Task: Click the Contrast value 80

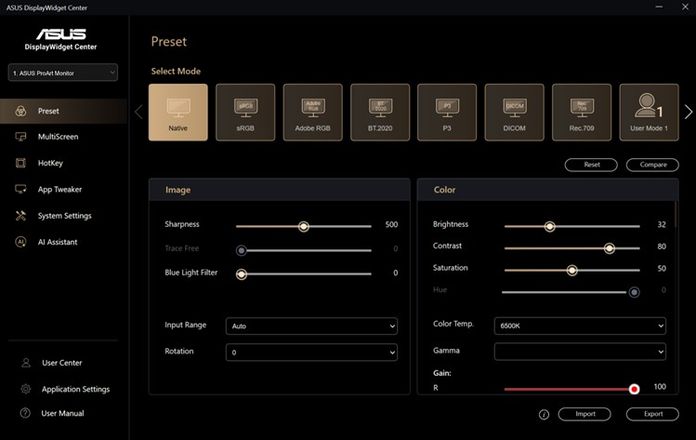Action: [x=661, y=246]
